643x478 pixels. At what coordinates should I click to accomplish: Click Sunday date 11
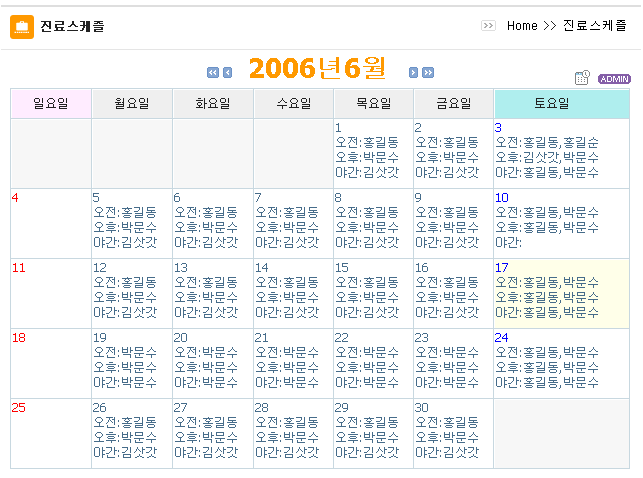(19, 268)
